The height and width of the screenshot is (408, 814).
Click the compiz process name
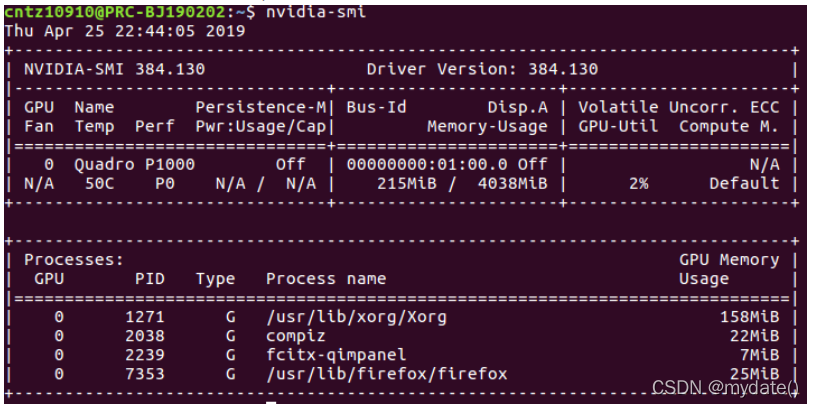point(295,336)
